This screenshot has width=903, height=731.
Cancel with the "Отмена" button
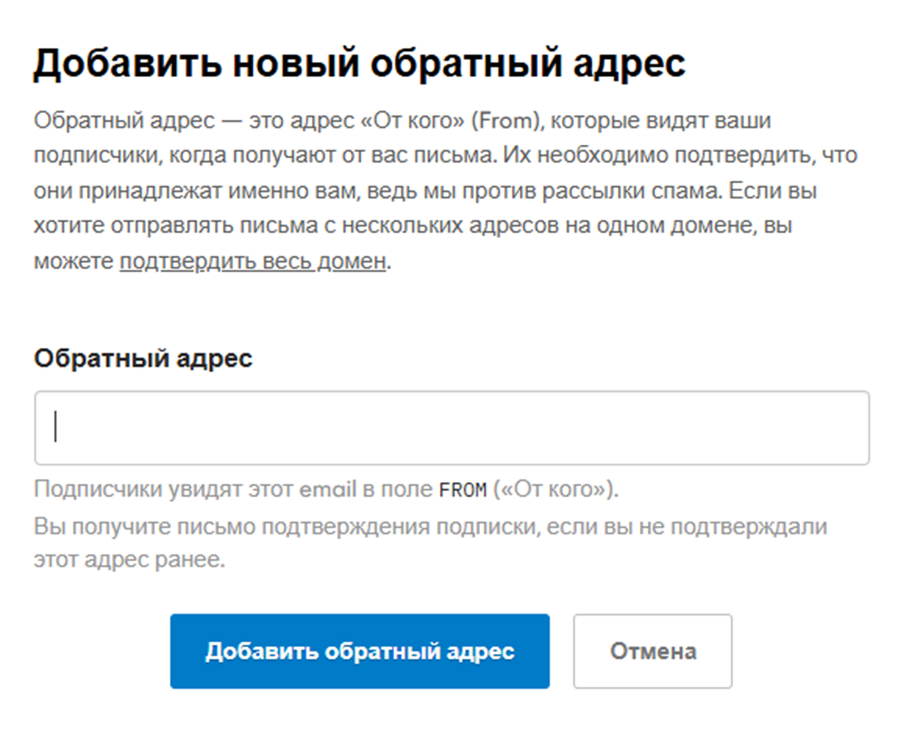click(x=652, y=652)
